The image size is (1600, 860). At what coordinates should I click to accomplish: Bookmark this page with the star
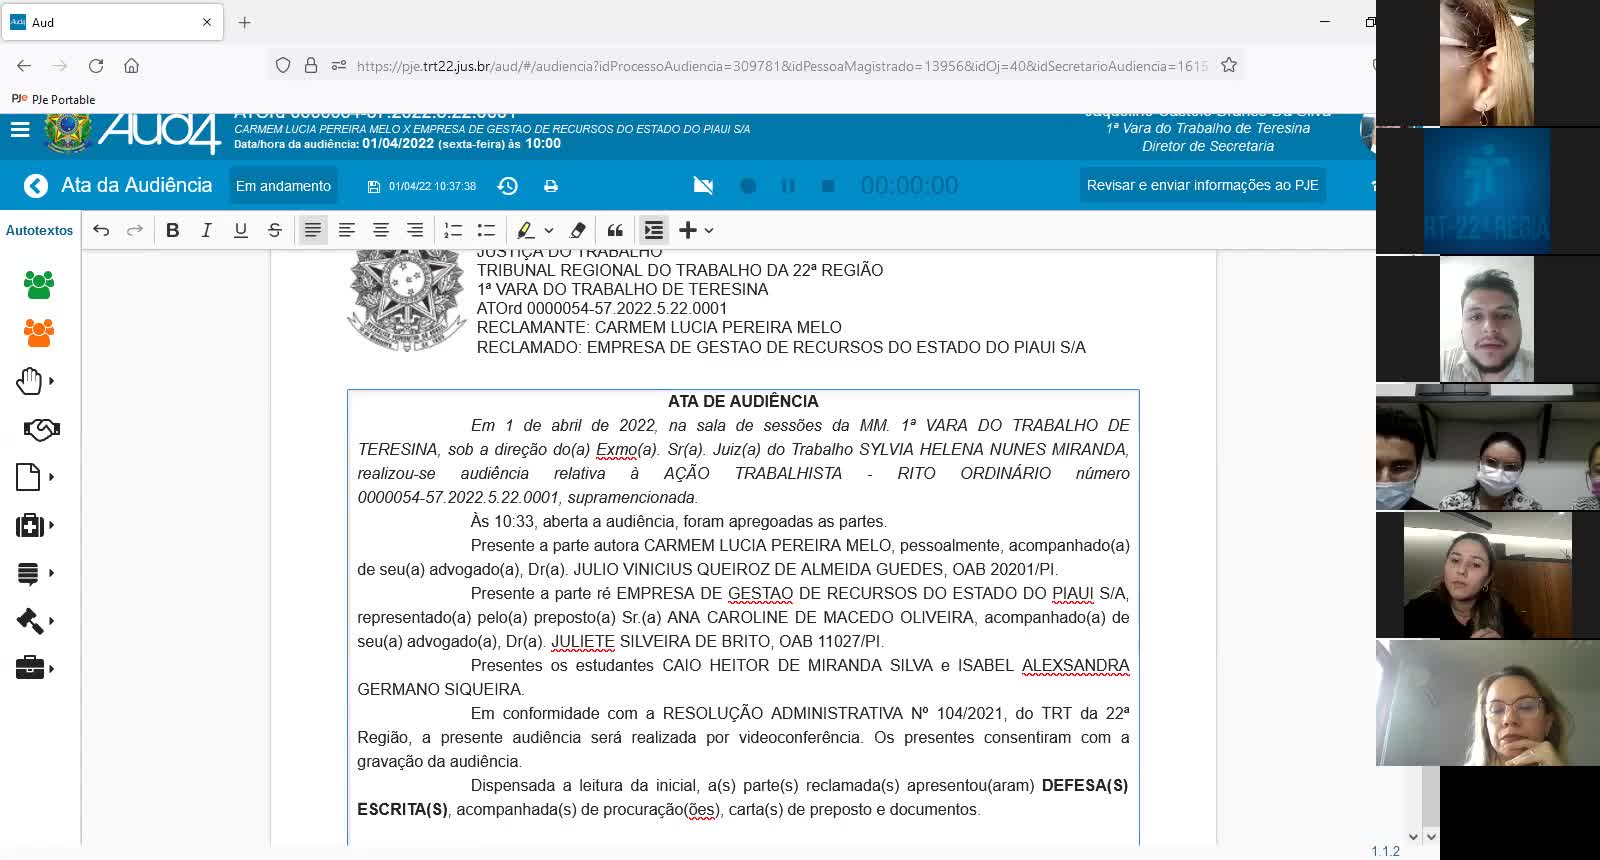pyautogui.click(x=1229, y=65)
